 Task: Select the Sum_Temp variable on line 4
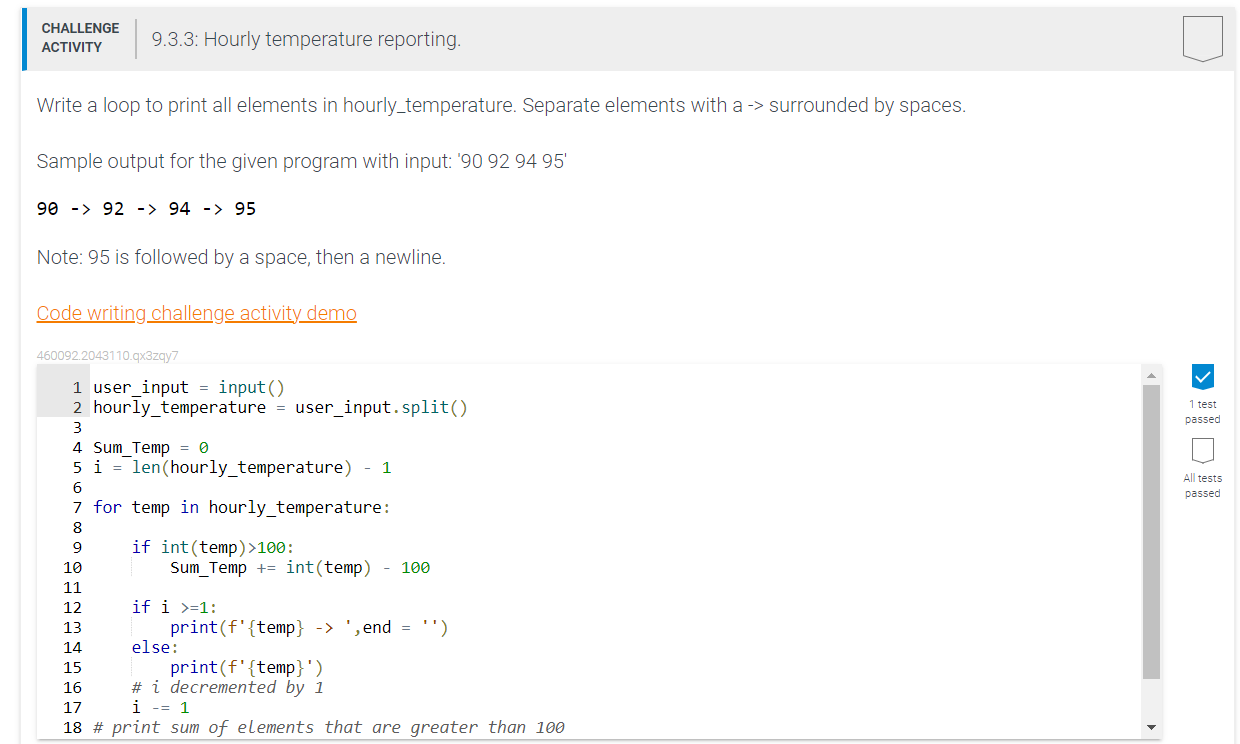tap(130, 447)
